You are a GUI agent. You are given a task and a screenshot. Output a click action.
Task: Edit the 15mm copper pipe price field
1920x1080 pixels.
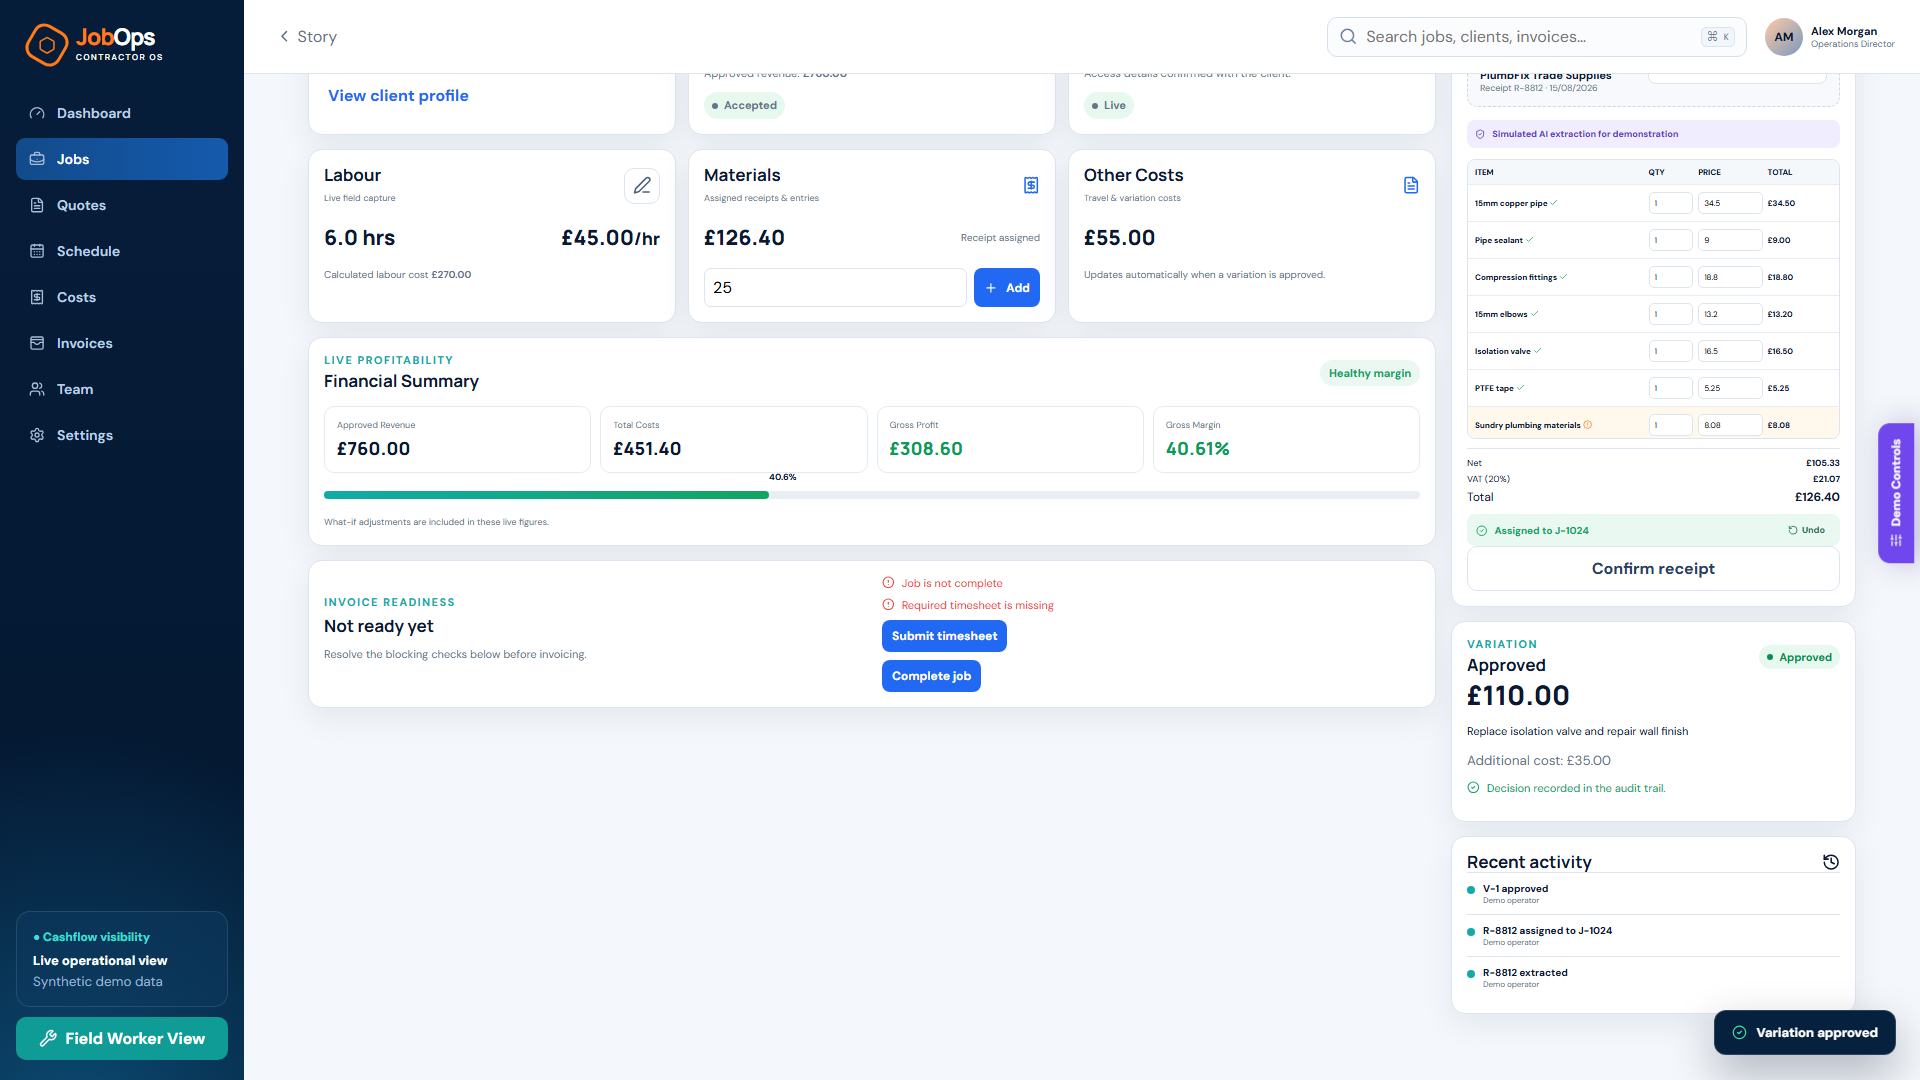(1730, 203)
